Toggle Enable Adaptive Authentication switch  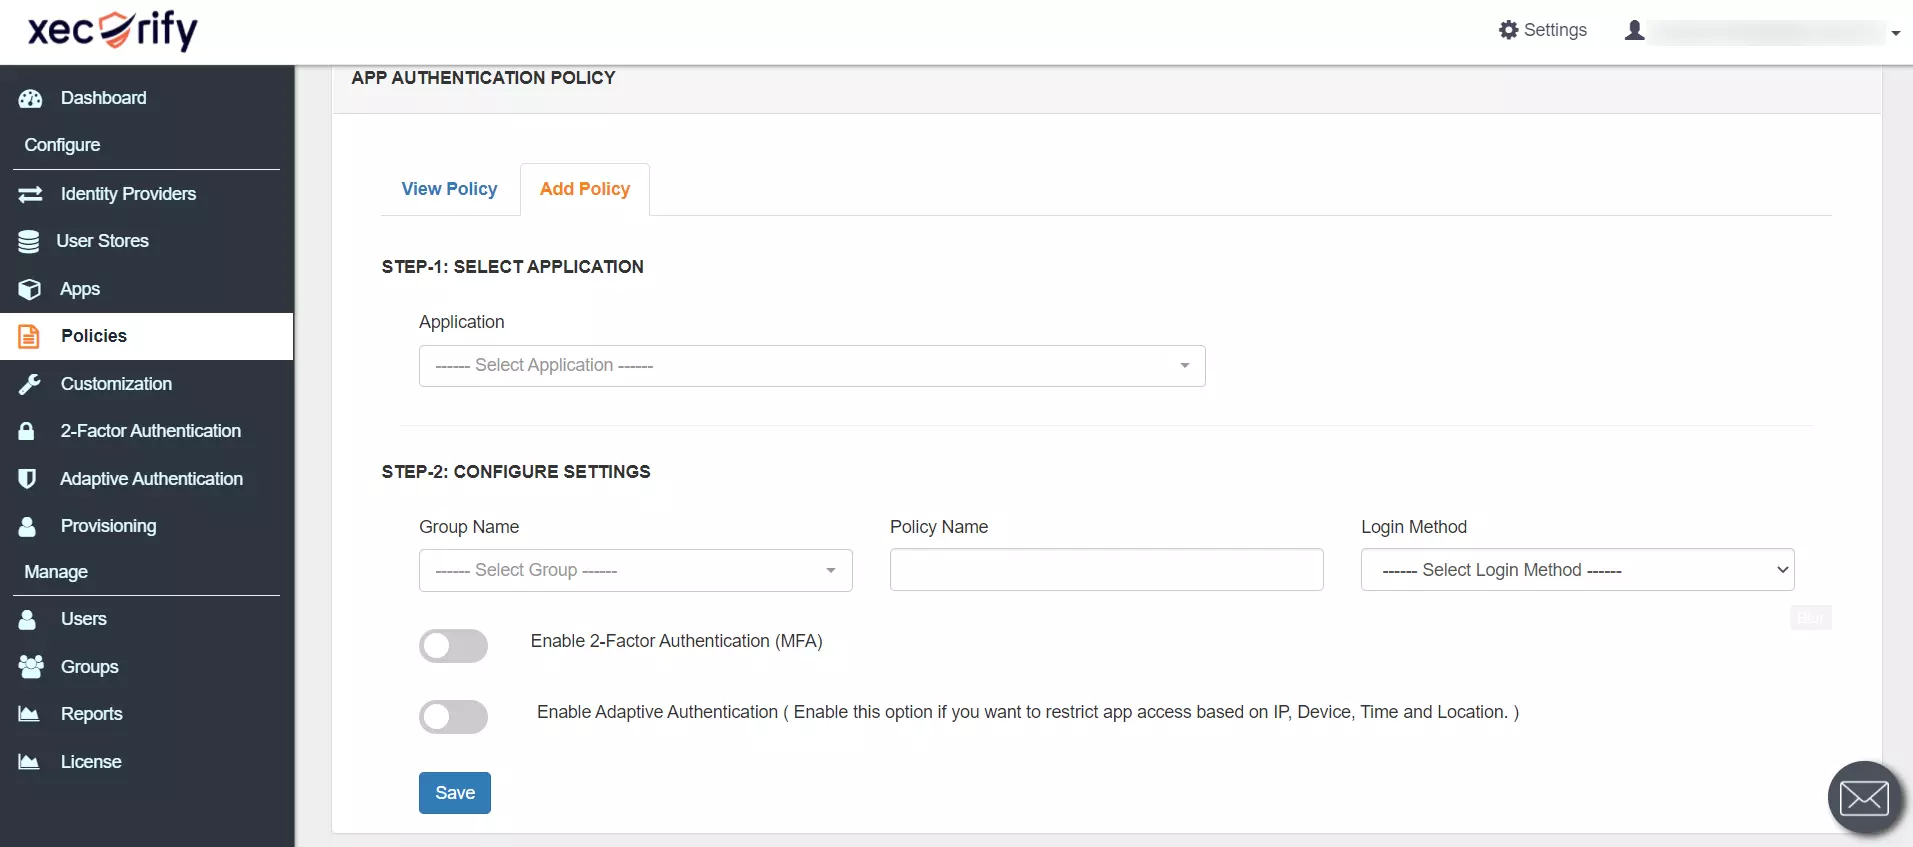coord(453,717)
